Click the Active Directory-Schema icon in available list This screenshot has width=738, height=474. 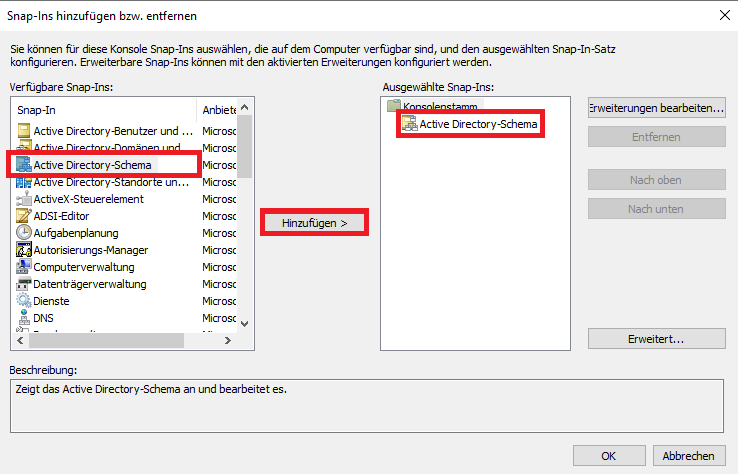tap(24, 165)
